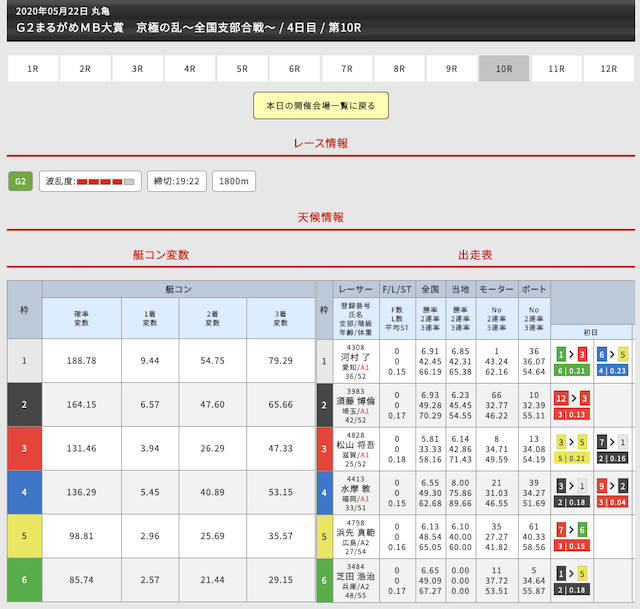Click value 188.78 in lane 1 row

point(82,361)
